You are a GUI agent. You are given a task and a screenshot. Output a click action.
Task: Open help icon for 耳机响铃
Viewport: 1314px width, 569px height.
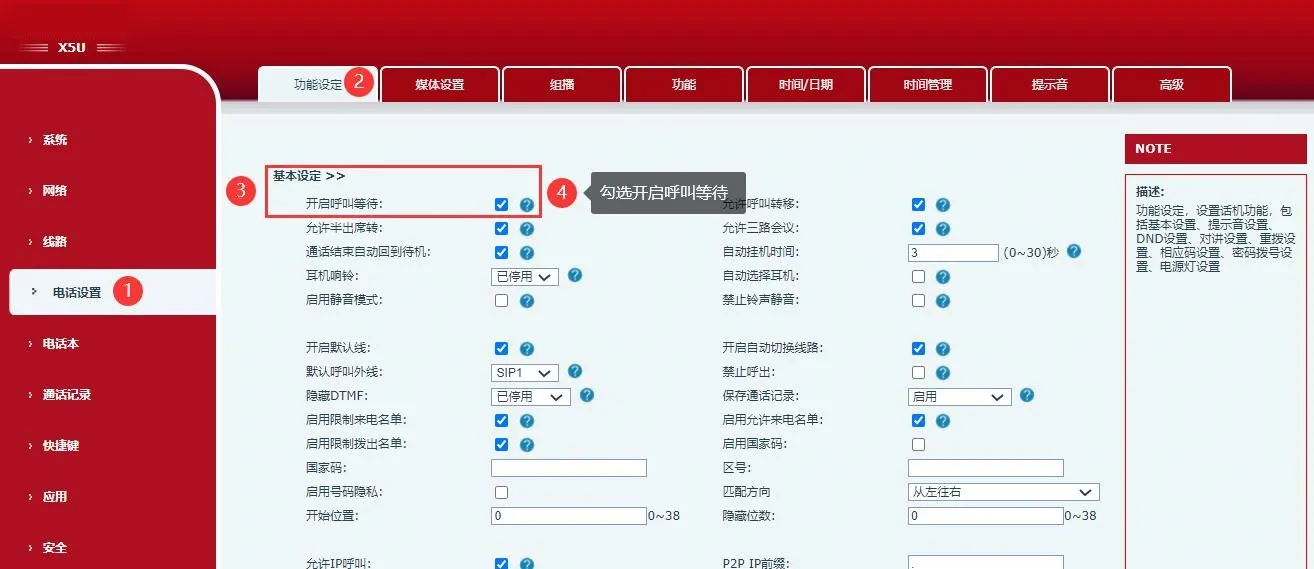tap(575, 275)
